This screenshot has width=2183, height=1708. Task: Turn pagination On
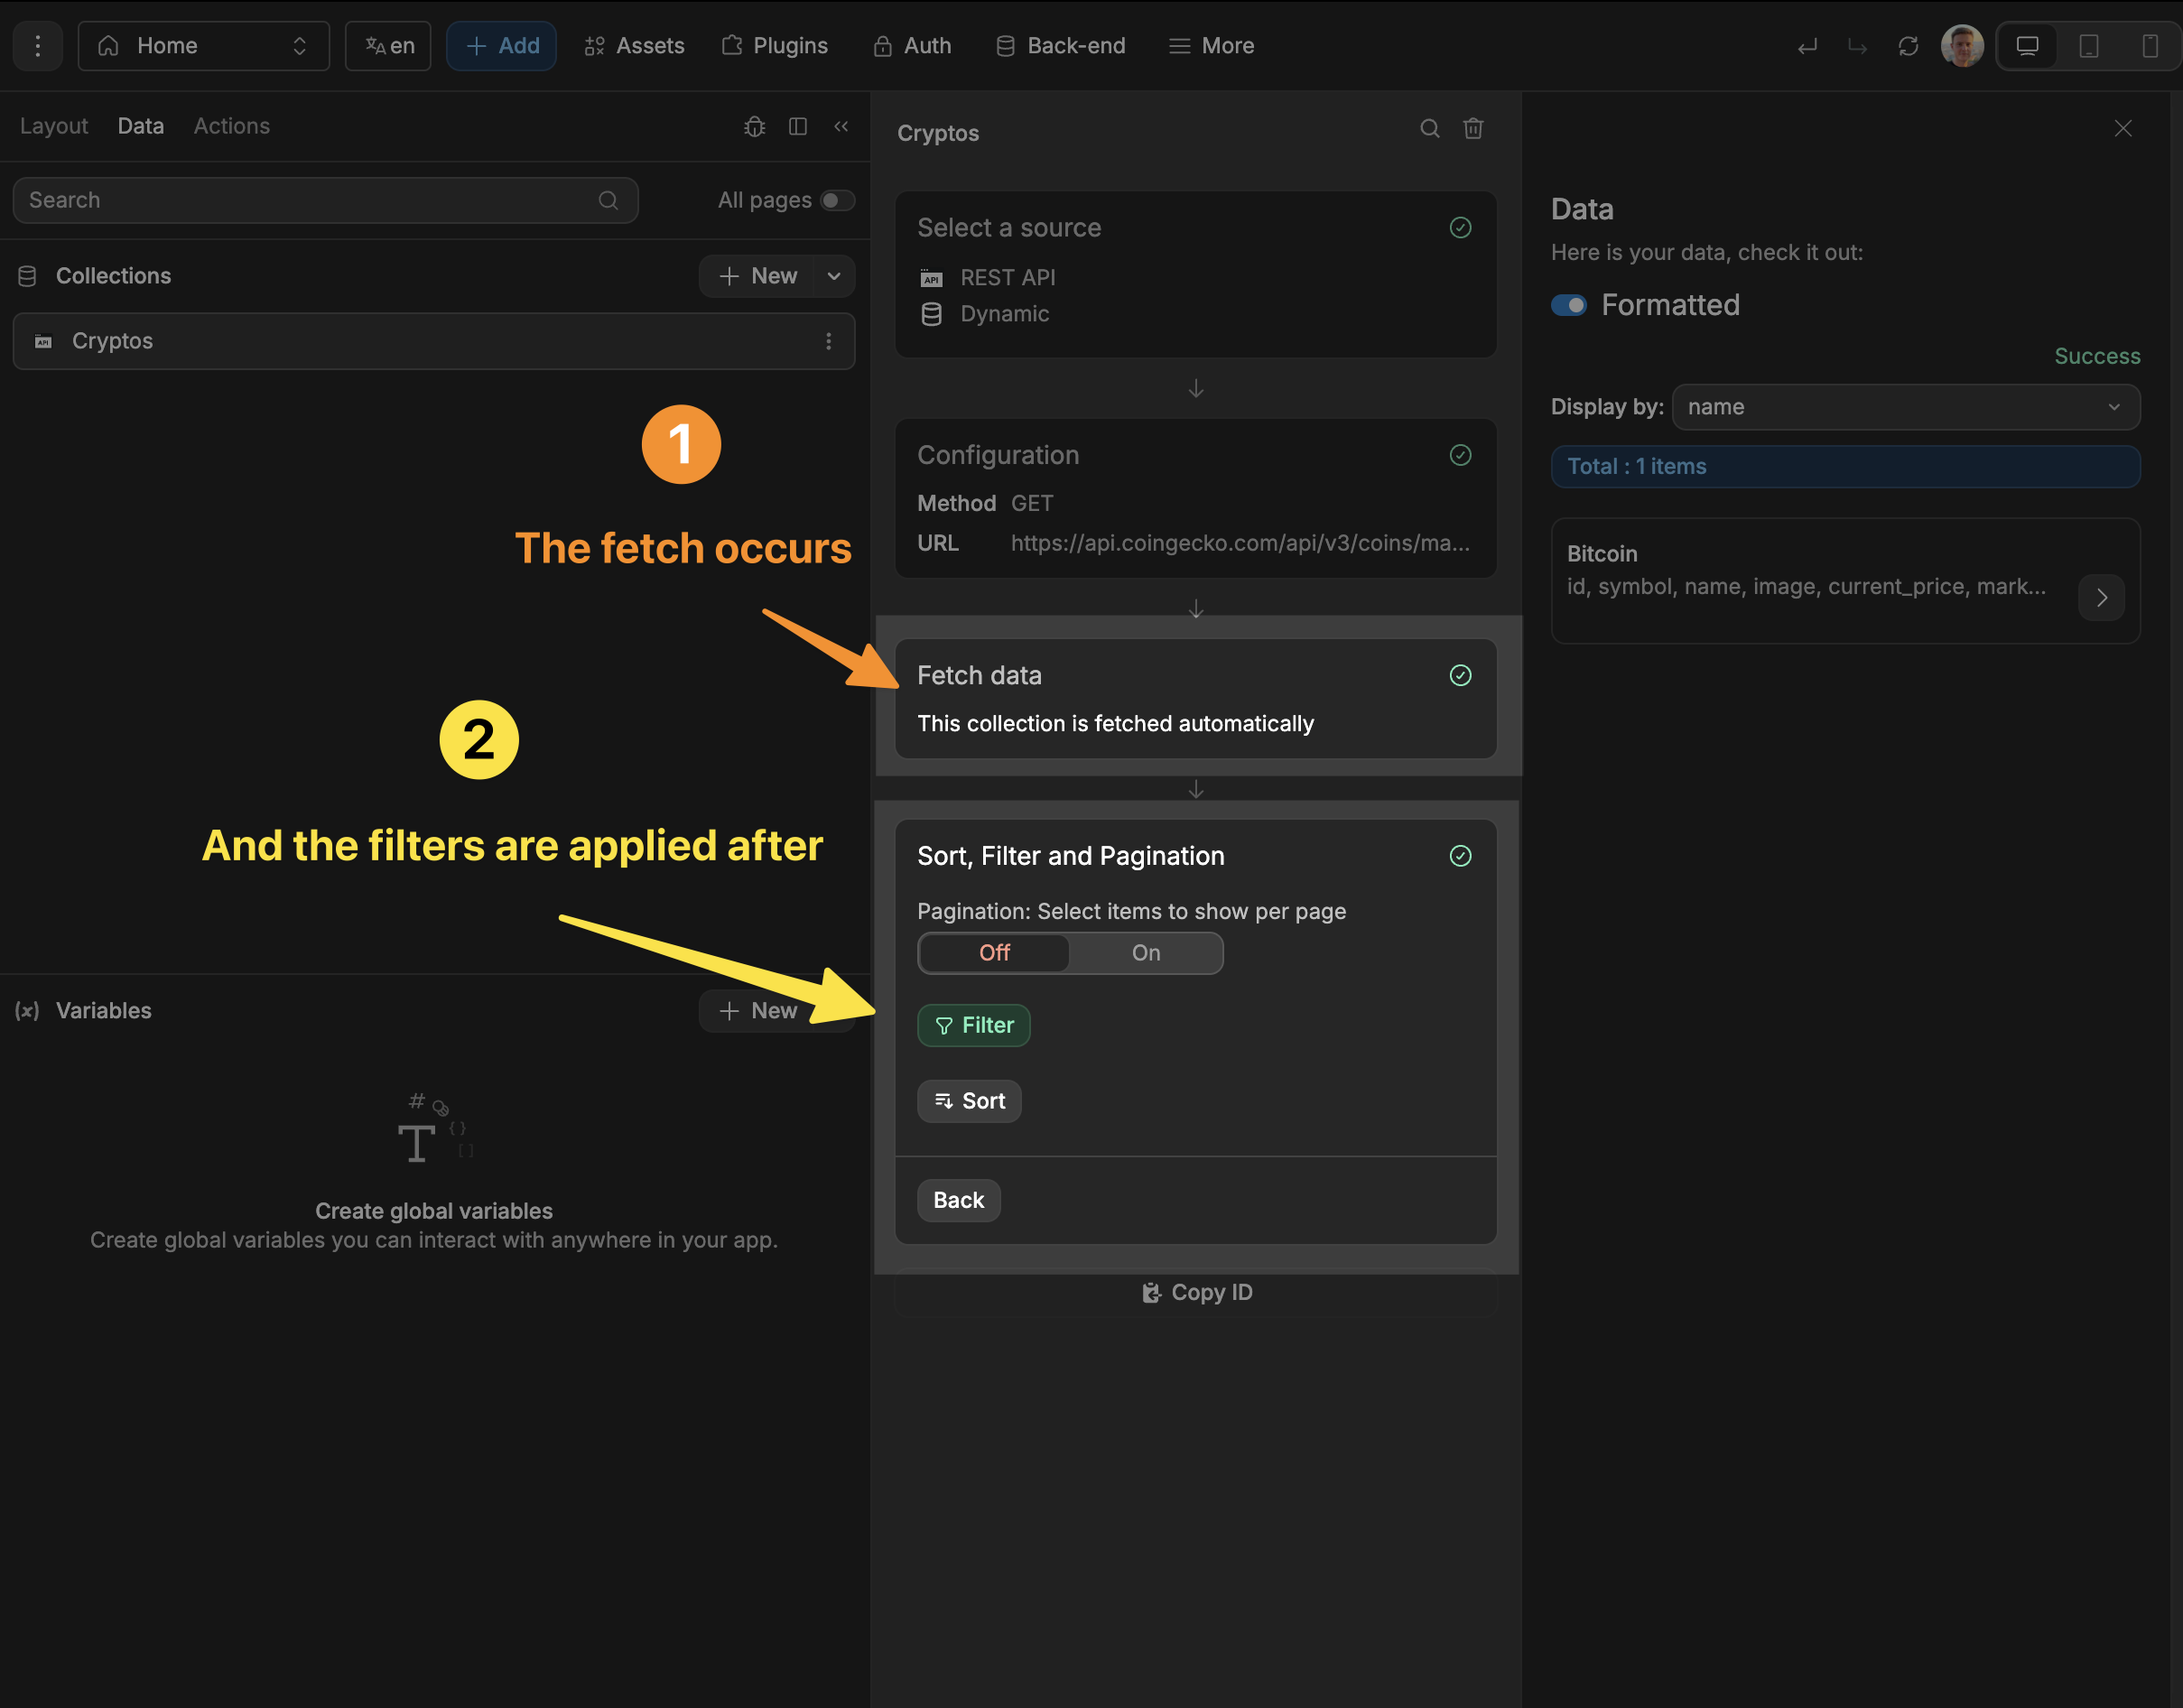(1145, 953)
